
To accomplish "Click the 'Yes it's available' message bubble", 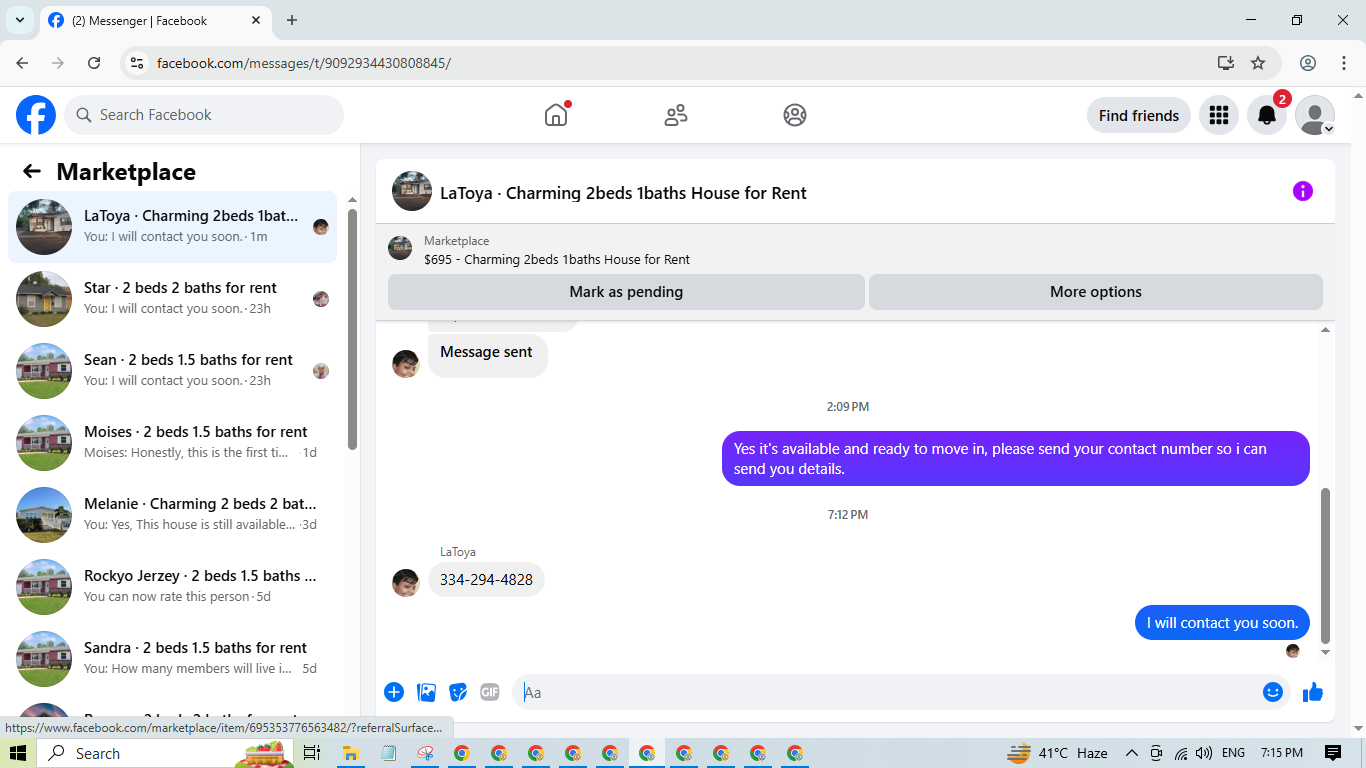I will click(1016, 459).
